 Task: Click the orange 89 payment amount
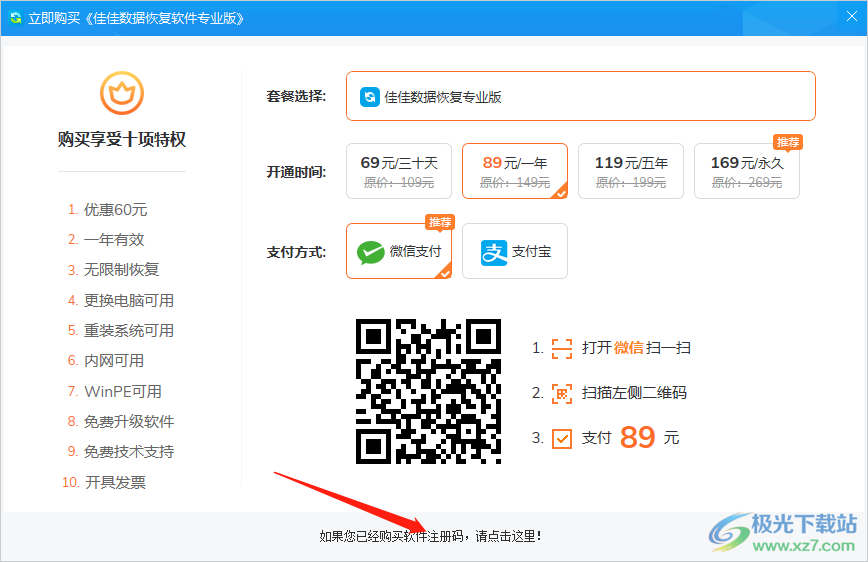click(638, 437)
